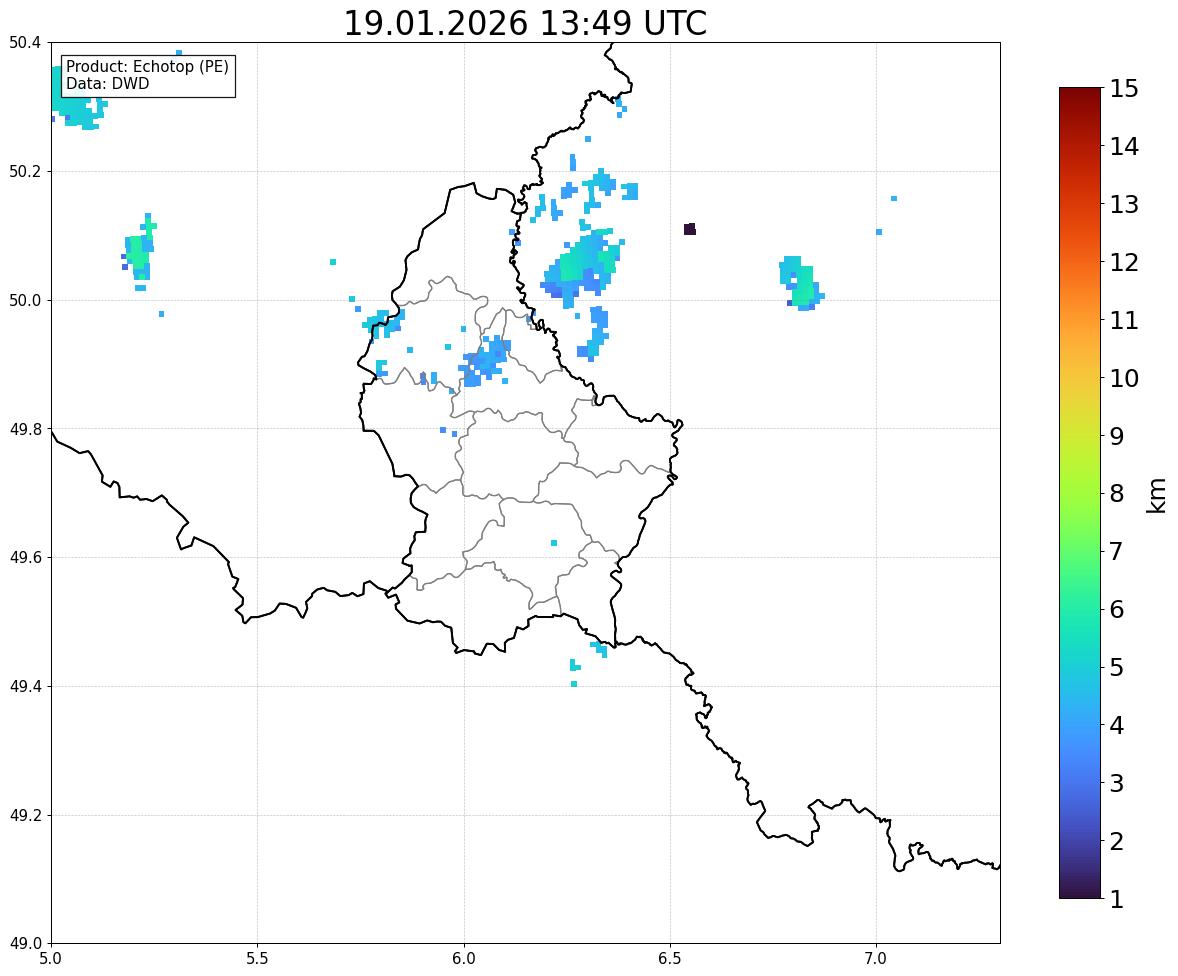Screen dimensions: 1178x976
Task: Click the latitude axis label '50.2'
Action: pyautogui.click(x=25, y=171)
